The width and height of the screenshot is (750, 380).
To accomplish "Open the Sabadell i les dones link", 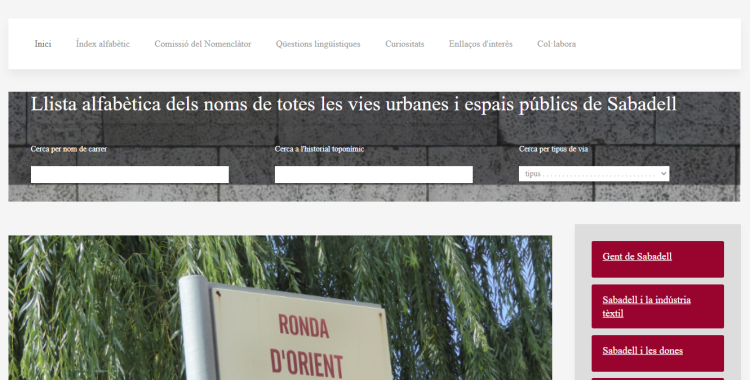I will tap(642, 351).
